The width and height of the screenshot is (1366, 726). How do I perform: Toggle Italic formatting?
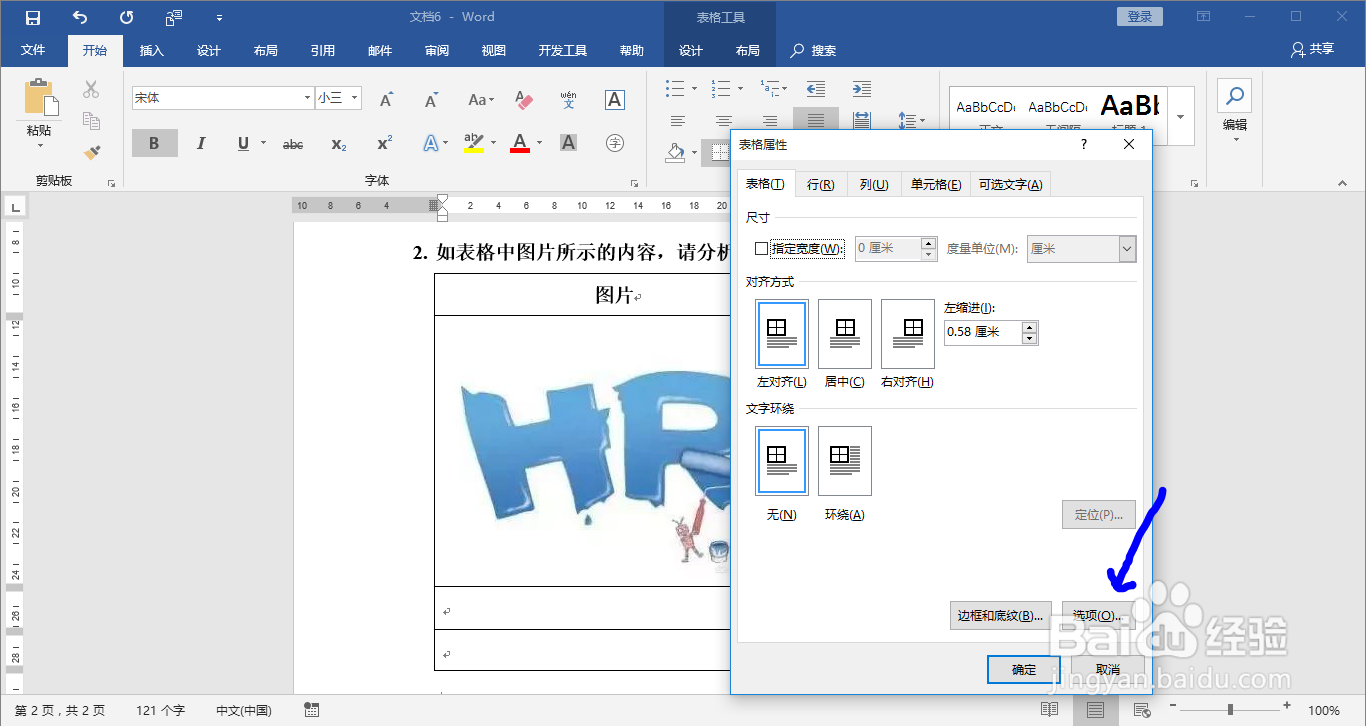tap(201, 144)
